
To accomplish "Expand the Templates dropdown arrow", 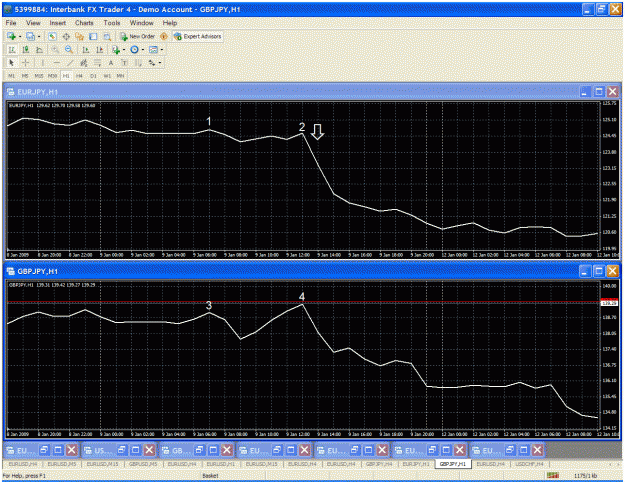I will click(161, 50).
